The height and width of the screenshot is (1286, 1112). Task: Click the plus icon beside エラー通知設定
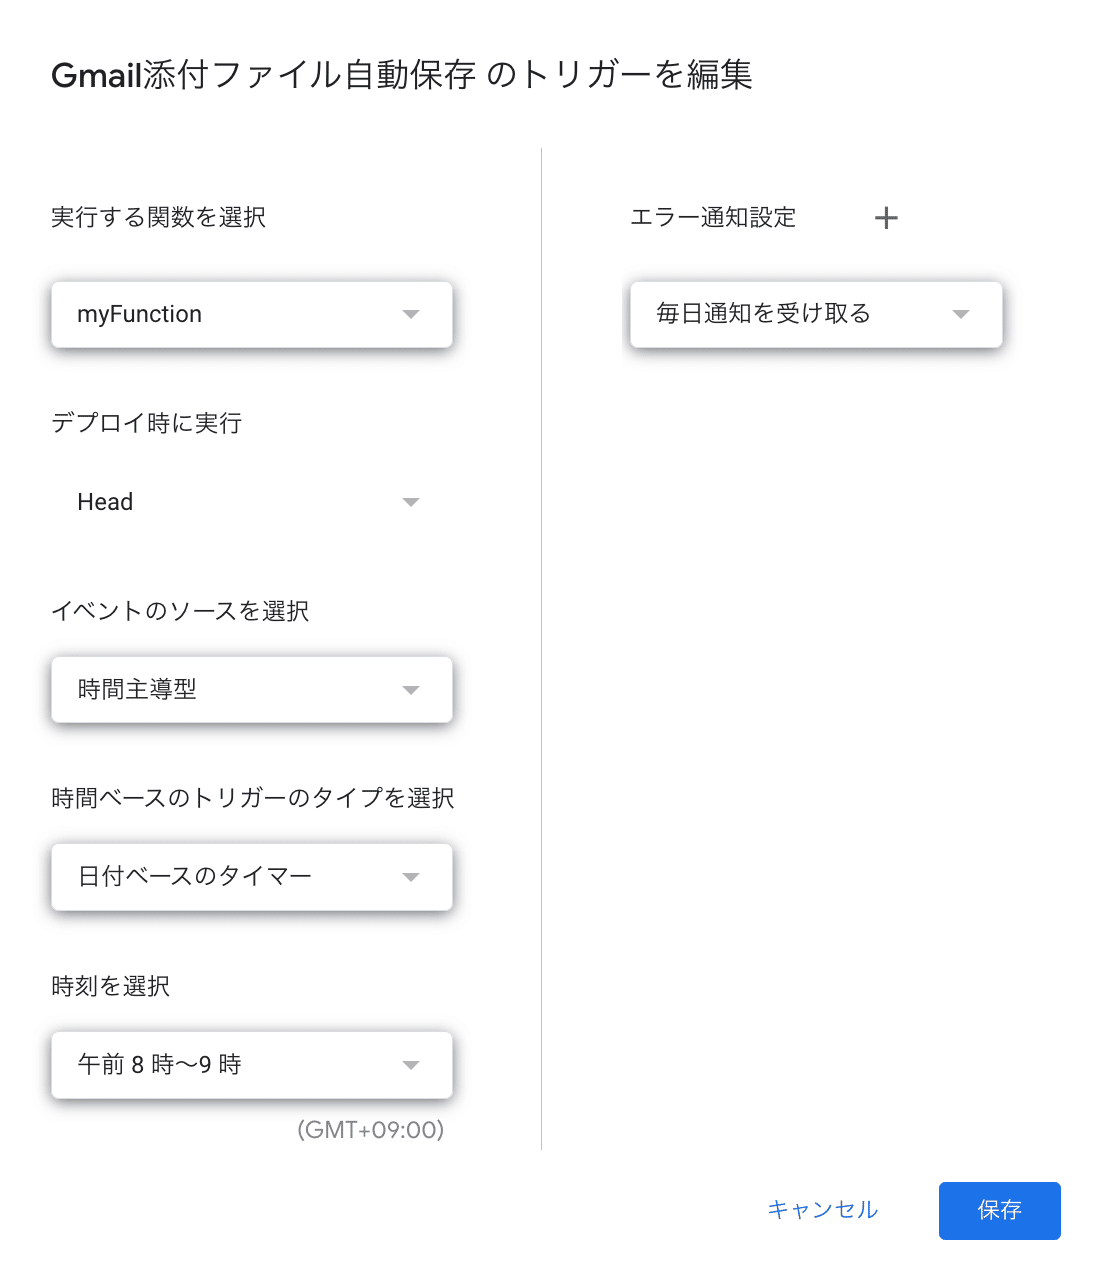(x=886, y=217)
